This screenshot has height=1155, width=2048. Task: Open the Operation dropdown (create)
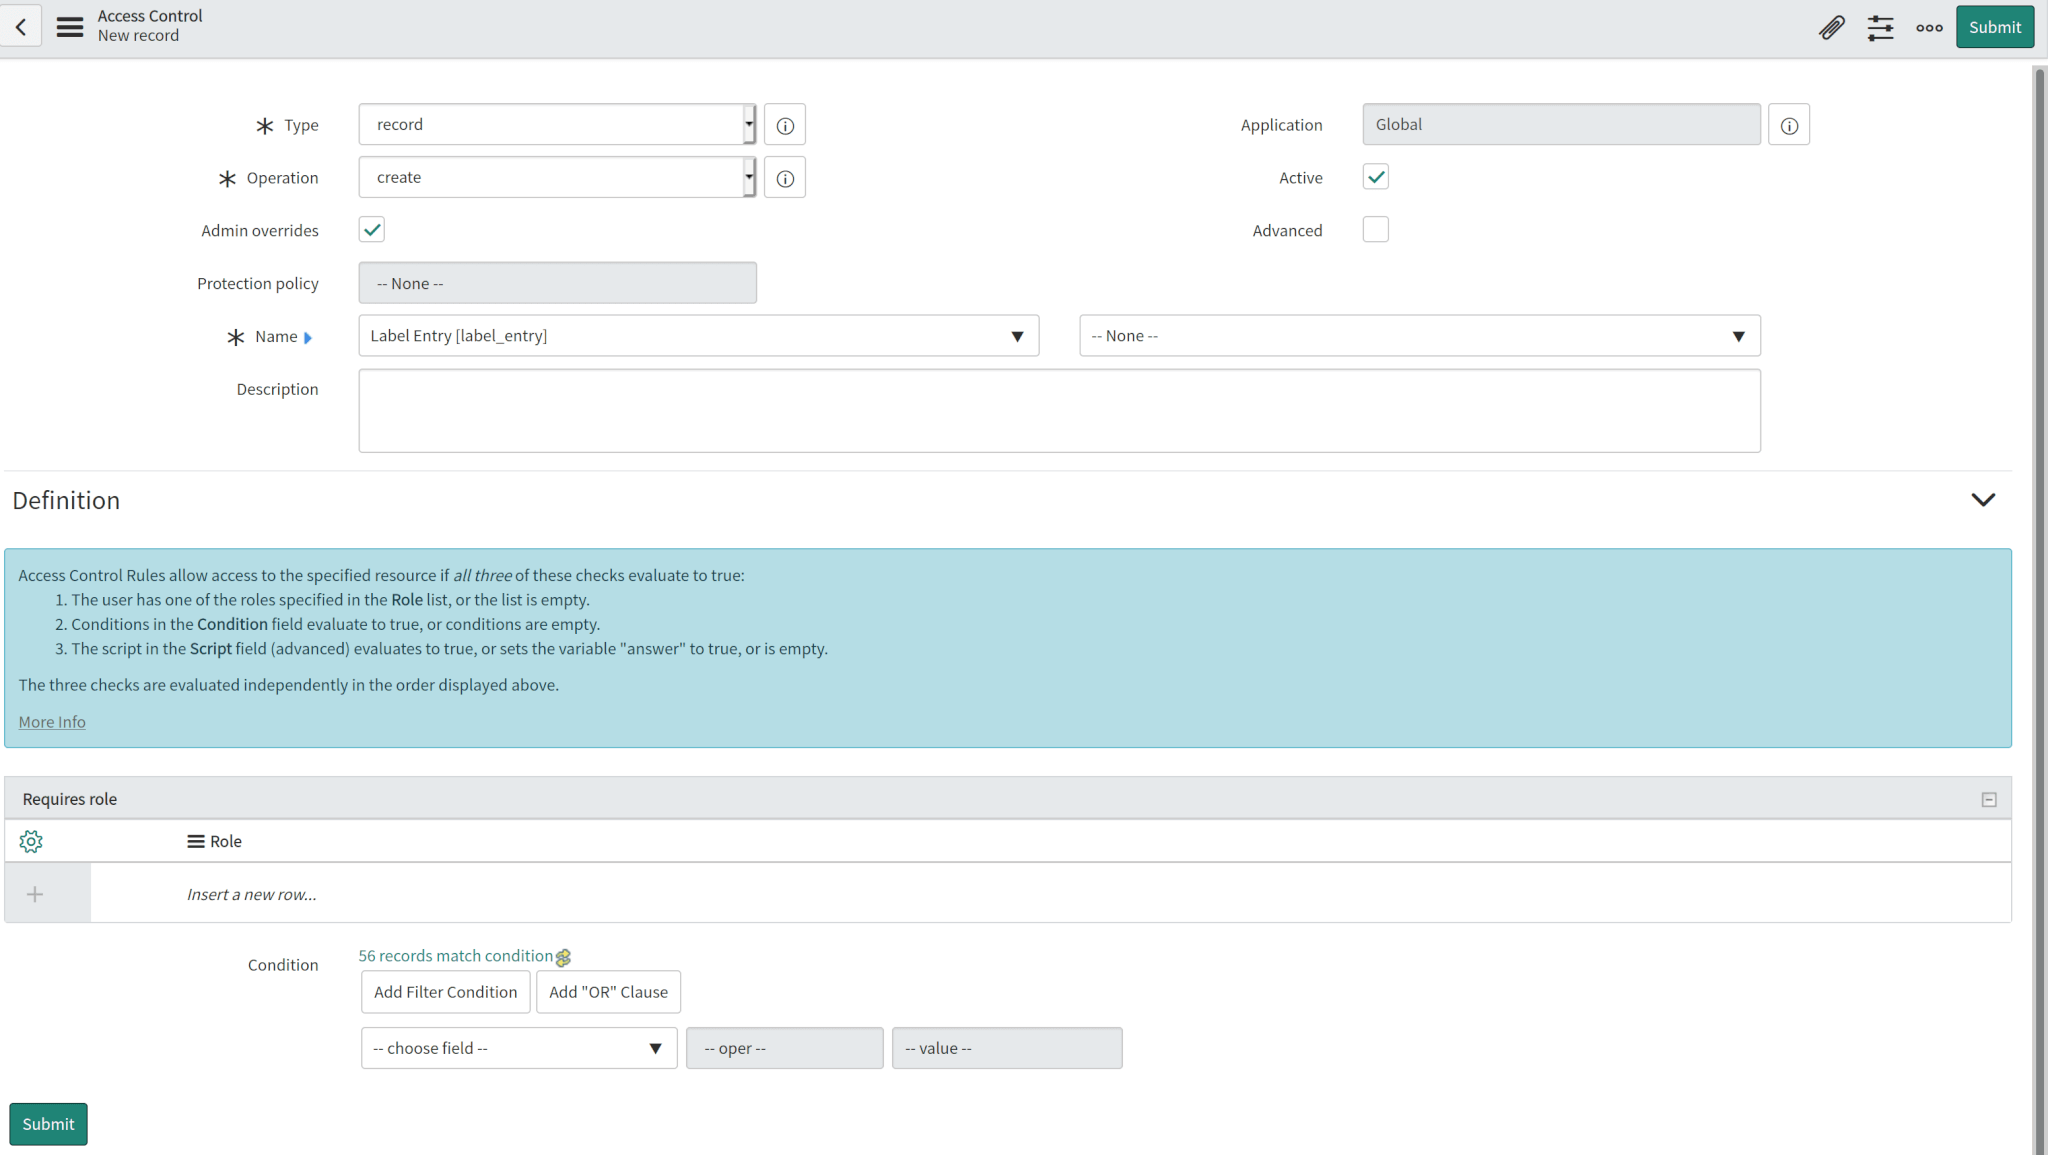[x=557, y=177]
